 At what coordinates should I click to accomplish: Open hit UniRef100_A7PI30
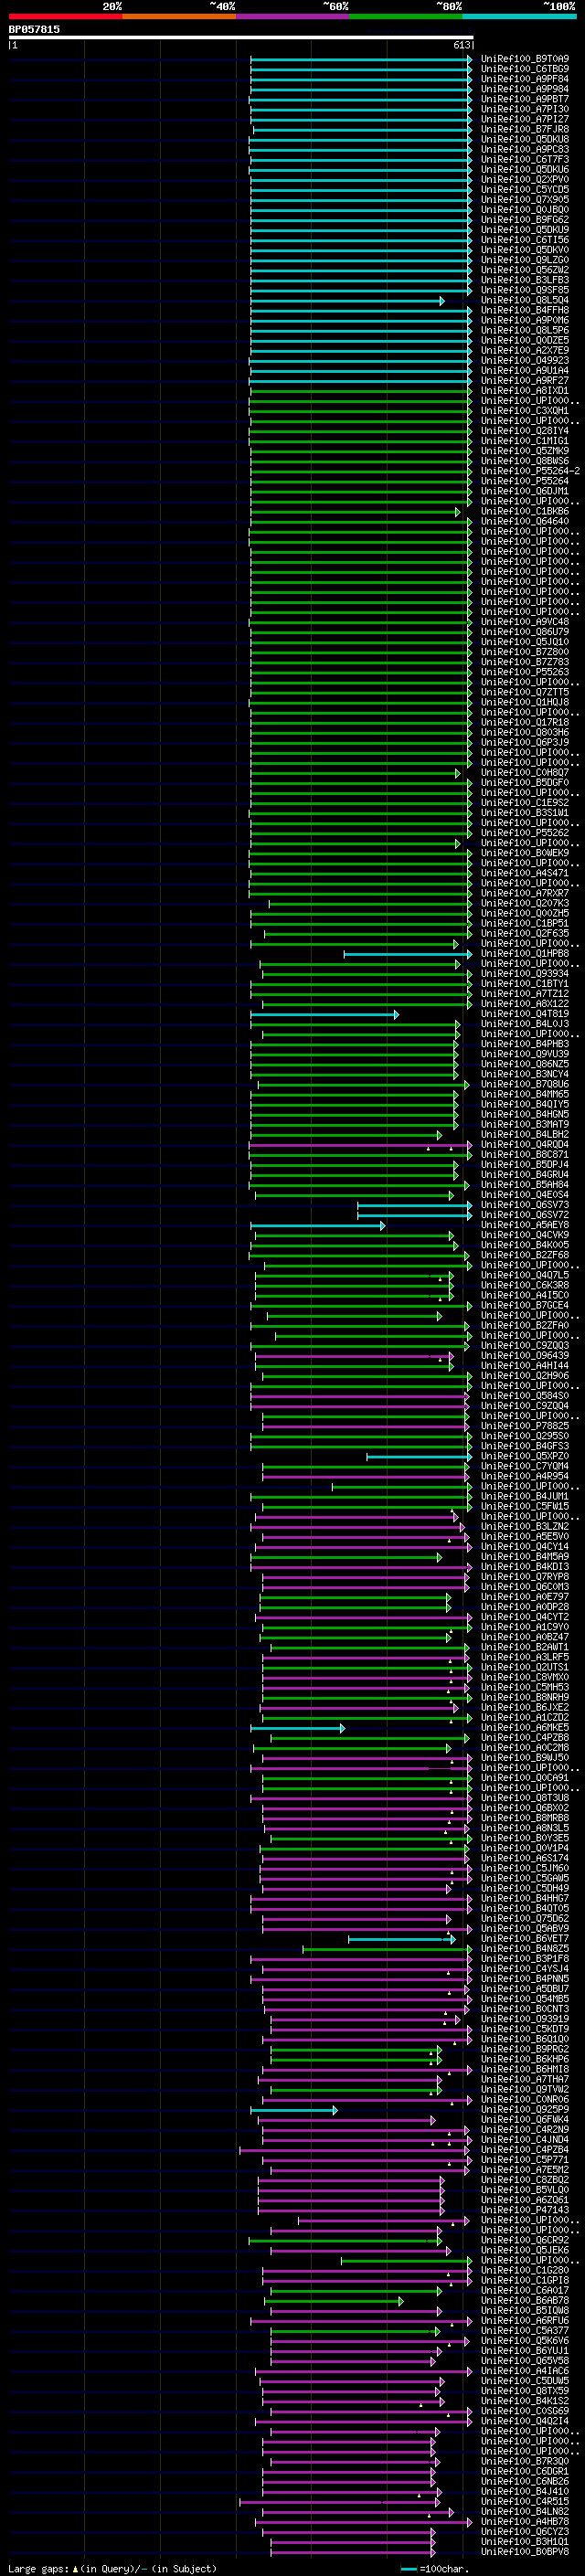tap(525, 109)
